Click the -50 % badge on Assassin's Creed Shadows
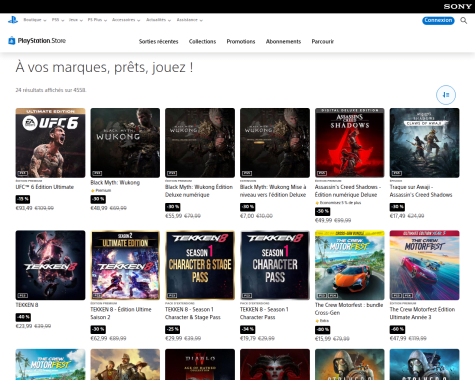The width and height of the screenshot is (475, 380). (x=323, y=211)
